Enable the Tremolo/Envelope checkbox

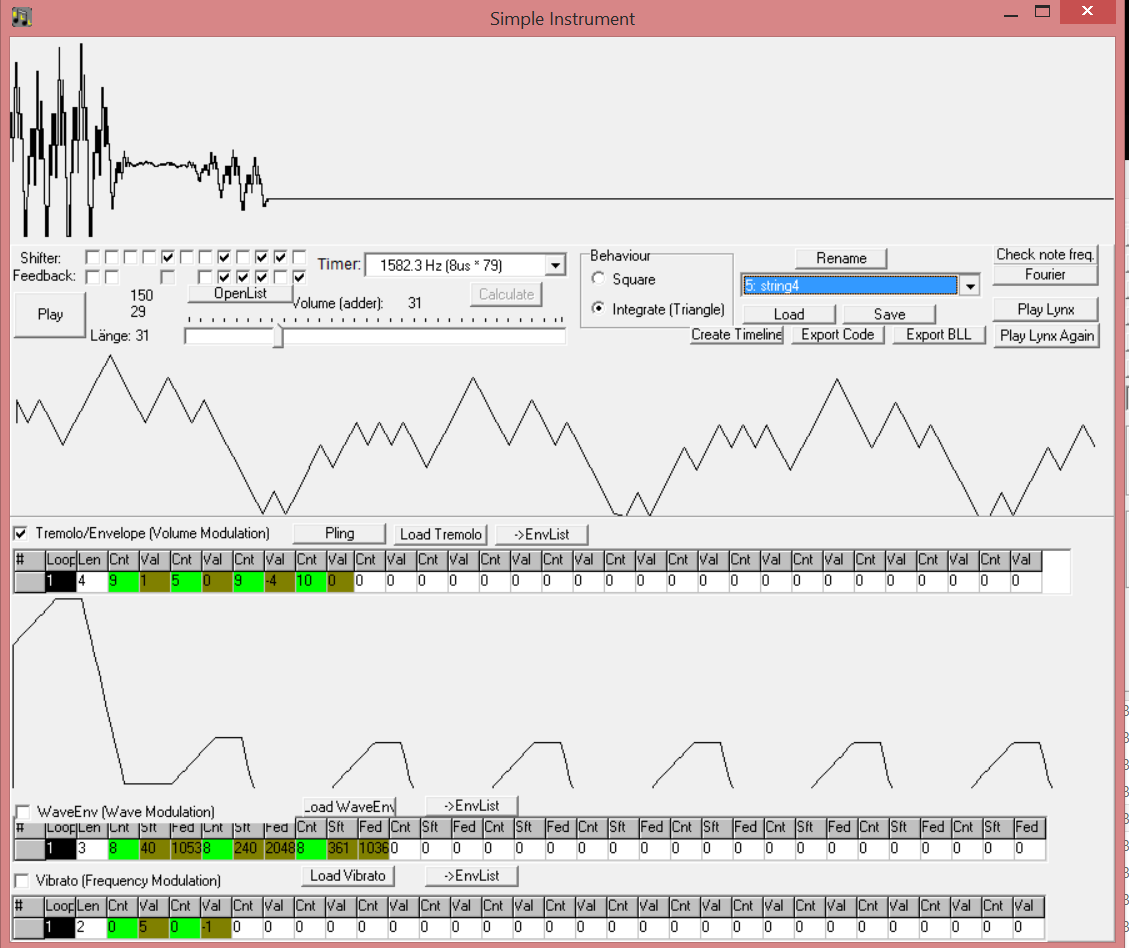click(20, 533)
